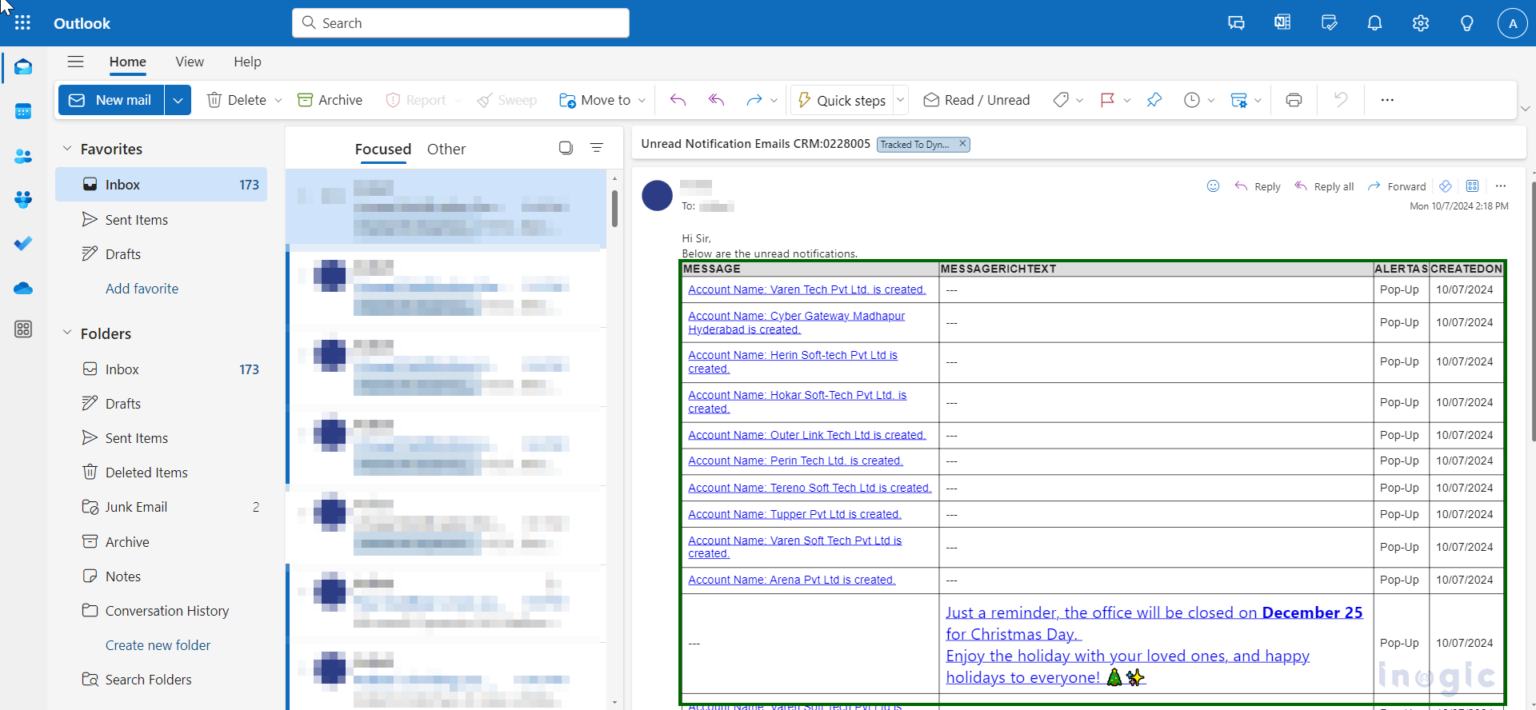Open the View menu
1536x710 pixels.
189,61
